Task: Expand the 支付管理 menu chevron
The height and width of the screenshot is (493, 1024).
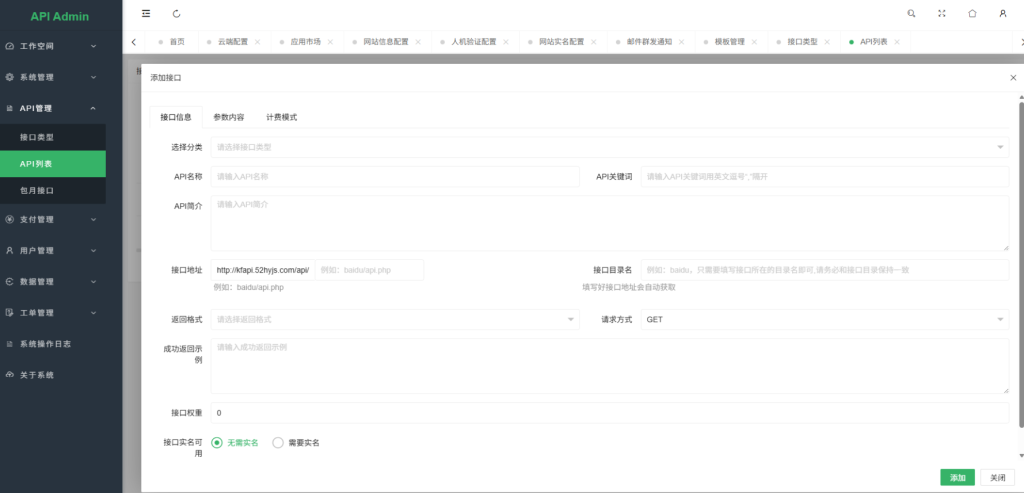Action: click(x=93, y=219)
